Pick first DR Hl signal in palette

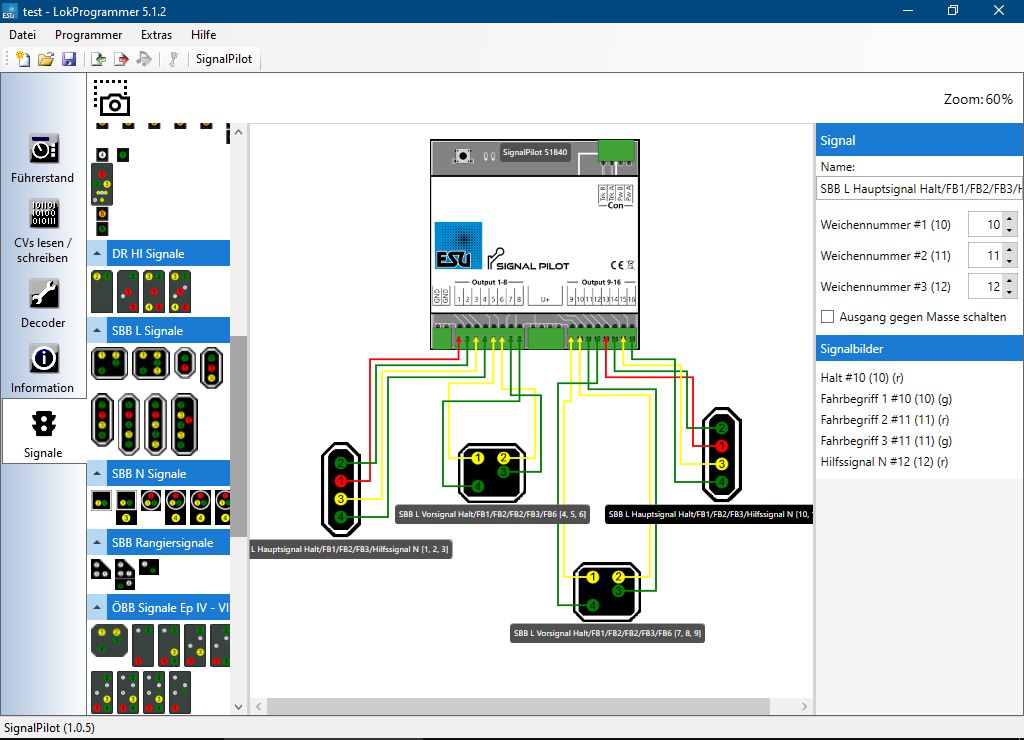point(102,291)
